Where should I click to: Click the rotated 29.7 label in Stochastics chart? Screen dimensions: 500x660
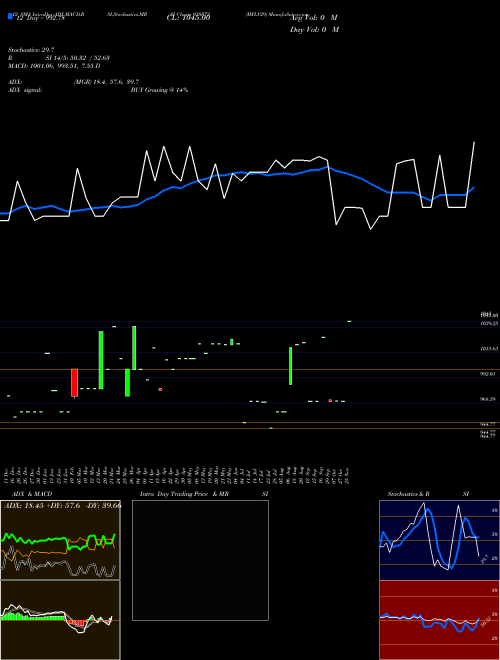tap(484, 559)
